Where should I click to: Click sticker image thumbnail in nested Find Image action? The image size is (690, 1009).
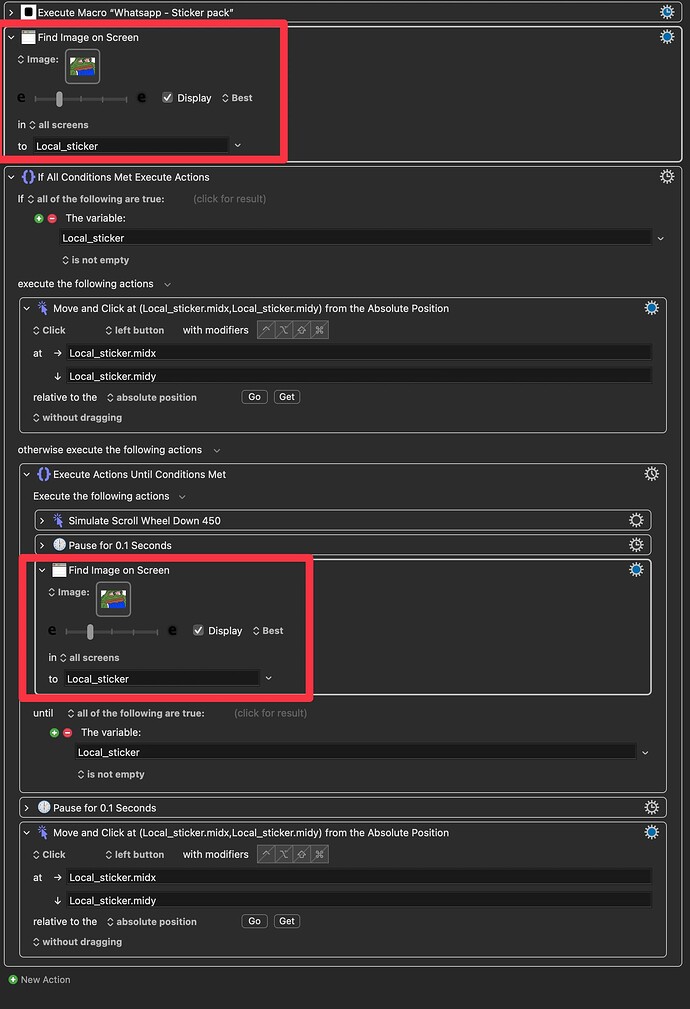coord(113,599)
